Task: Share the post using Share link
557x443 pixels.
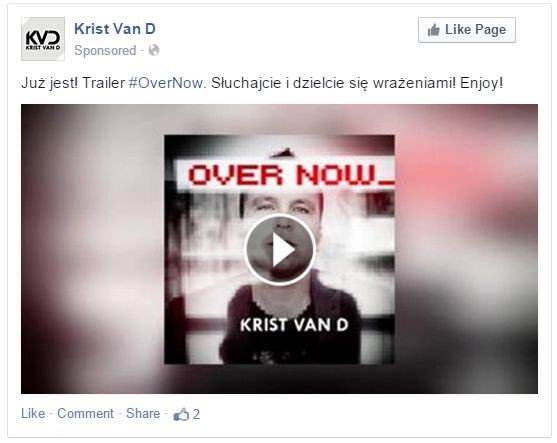Action: [143, 414]
